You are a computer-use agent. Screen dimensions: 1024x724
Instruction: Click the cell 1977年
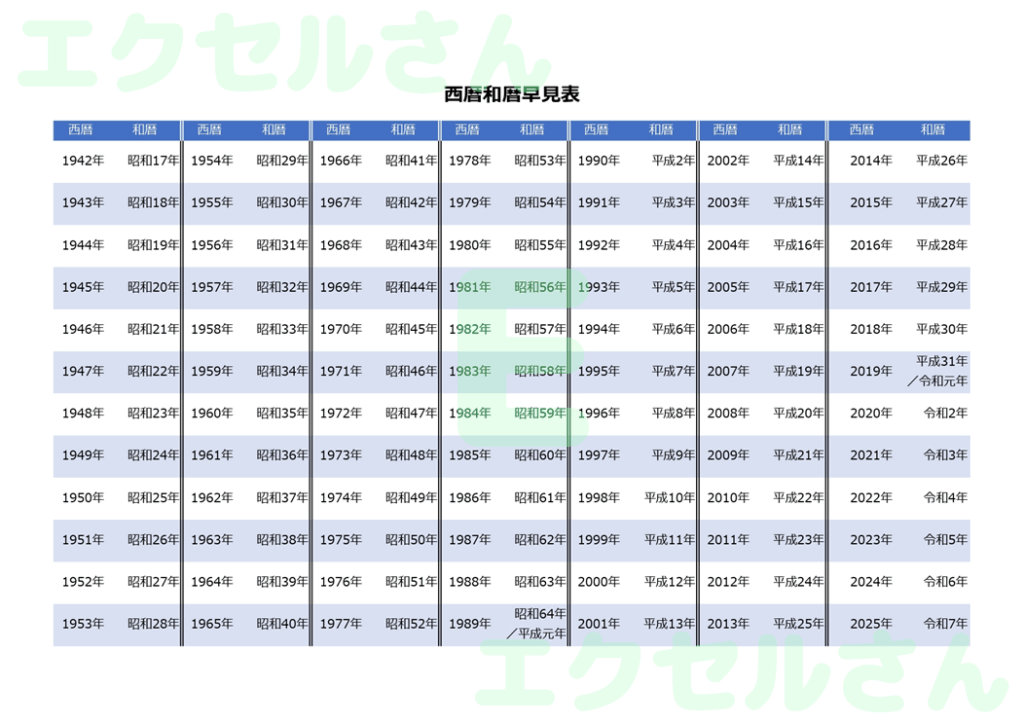(340, 624)
